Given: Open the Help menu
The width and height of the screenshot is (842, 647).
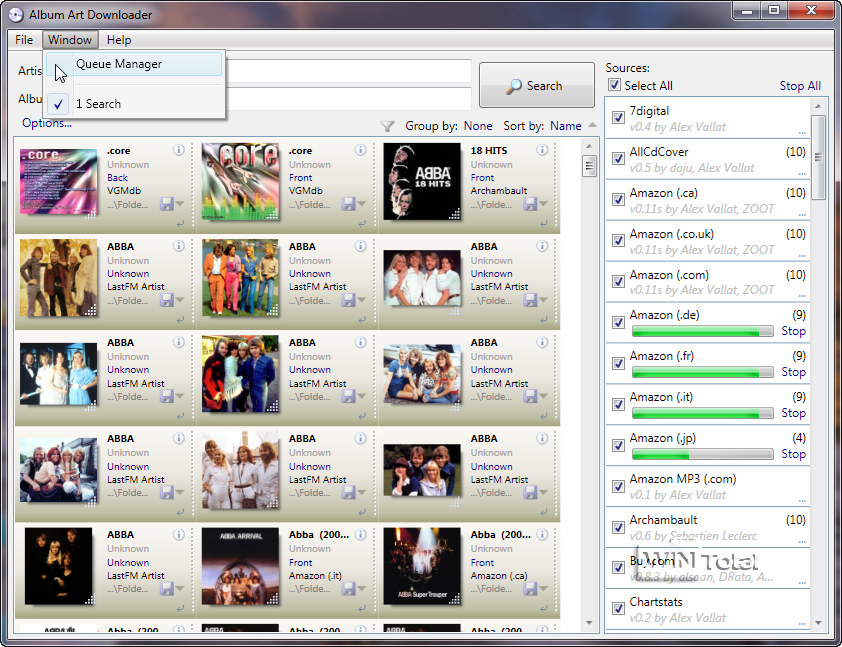Looking at the screenshot, I should [x=119, y=40].
